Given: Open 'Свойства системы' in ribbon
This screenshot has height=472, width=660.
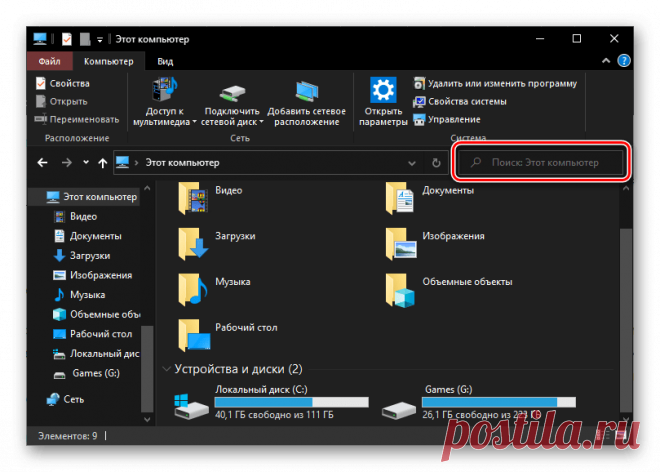Looking at the screenshot, I should [x=460, y=101].
